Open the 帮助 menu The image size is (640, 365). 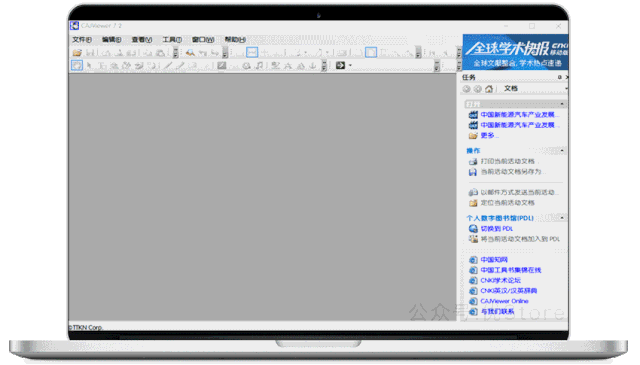point(235,40)
